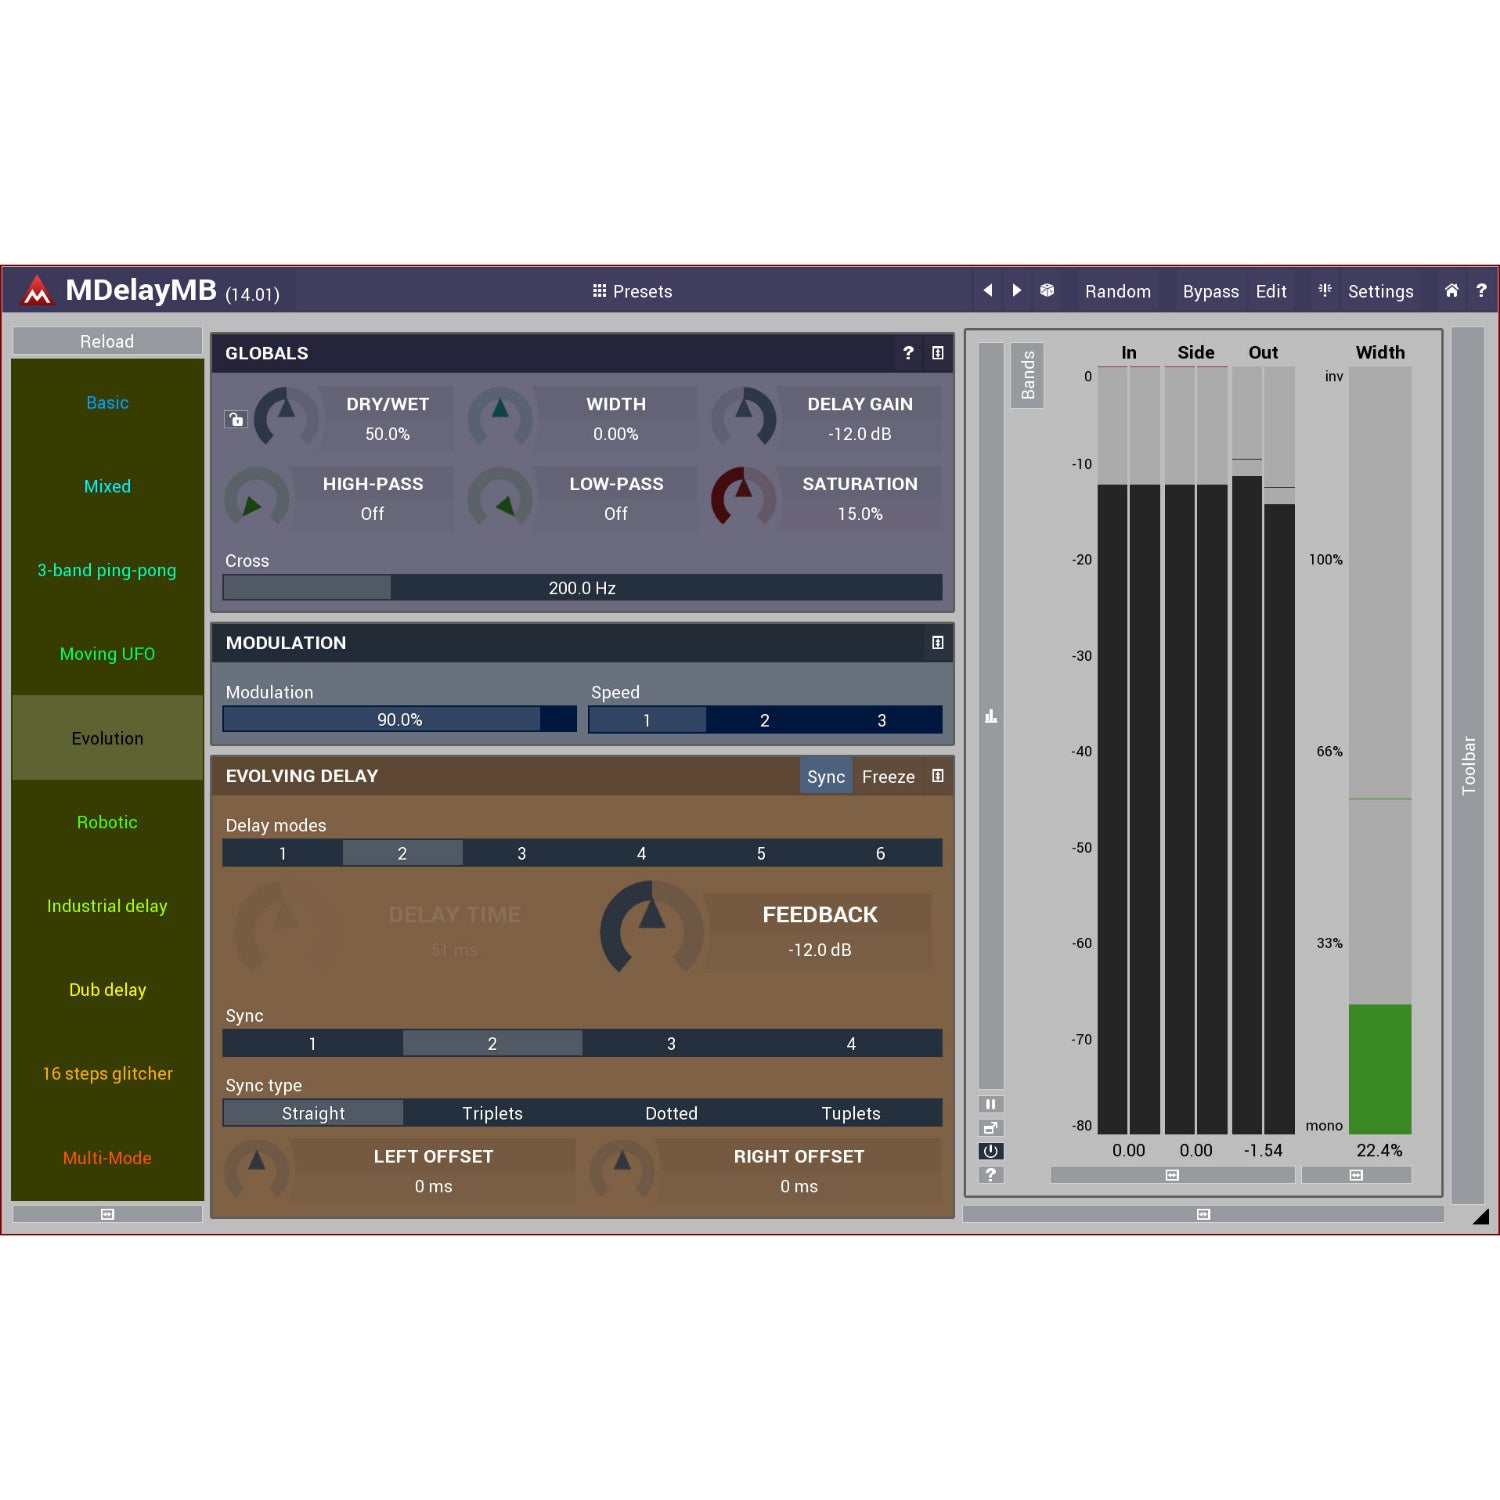Screen dimensions: 1500x1500
Task: Click the Modulation amount slider
Action: pos(399,720)
